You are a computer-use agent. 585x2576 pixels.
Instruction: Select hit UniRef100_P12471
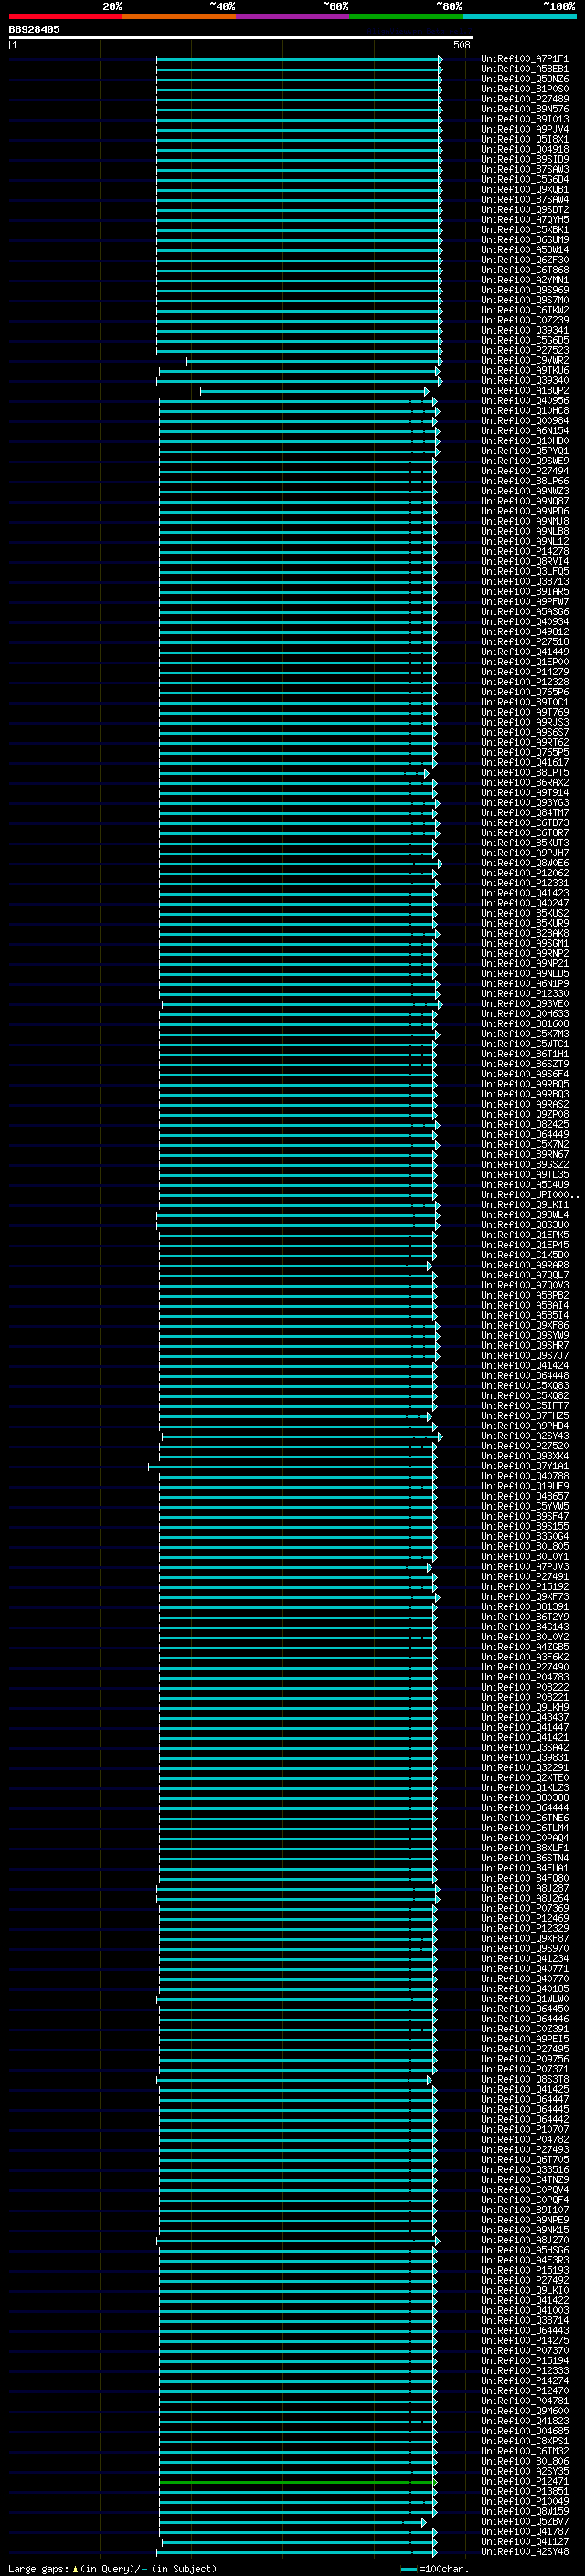coord(524,2481)
